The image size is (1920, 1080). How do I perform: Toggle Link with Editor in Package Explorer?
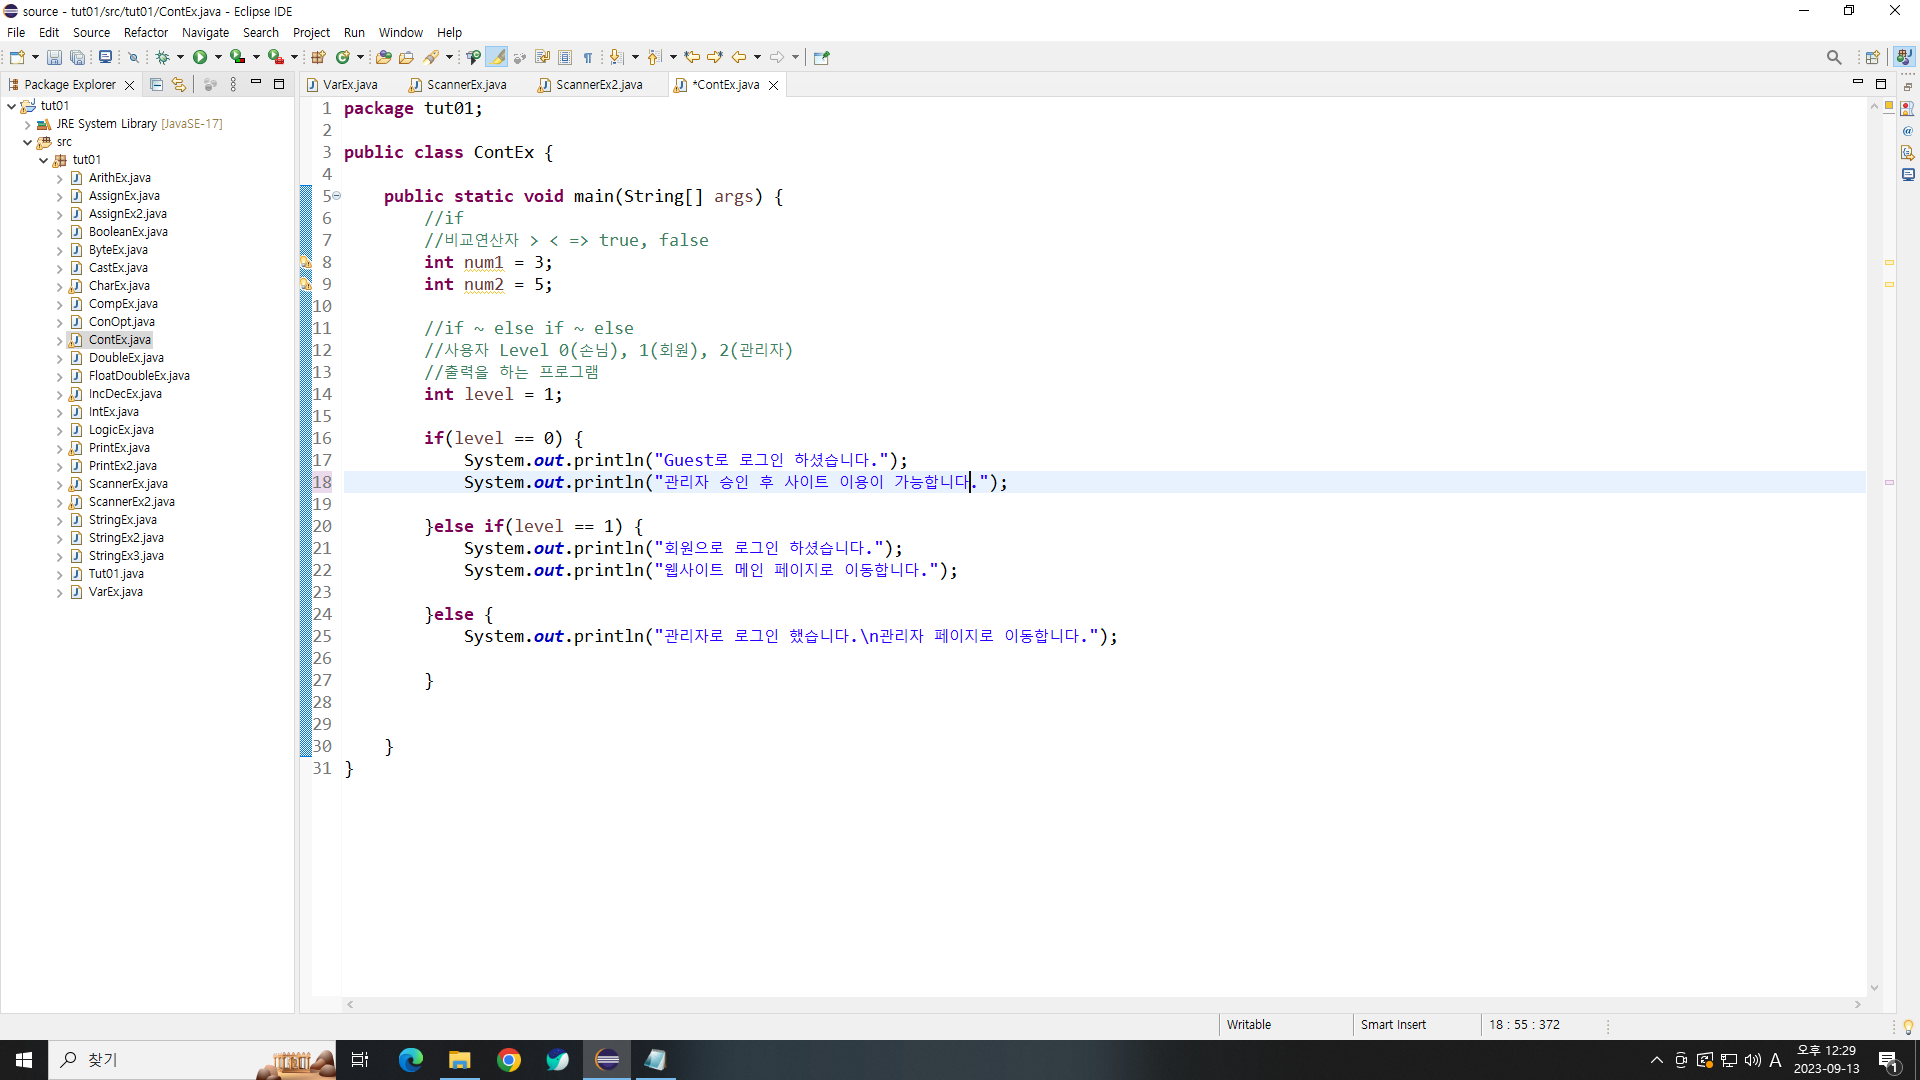(179, 85)
